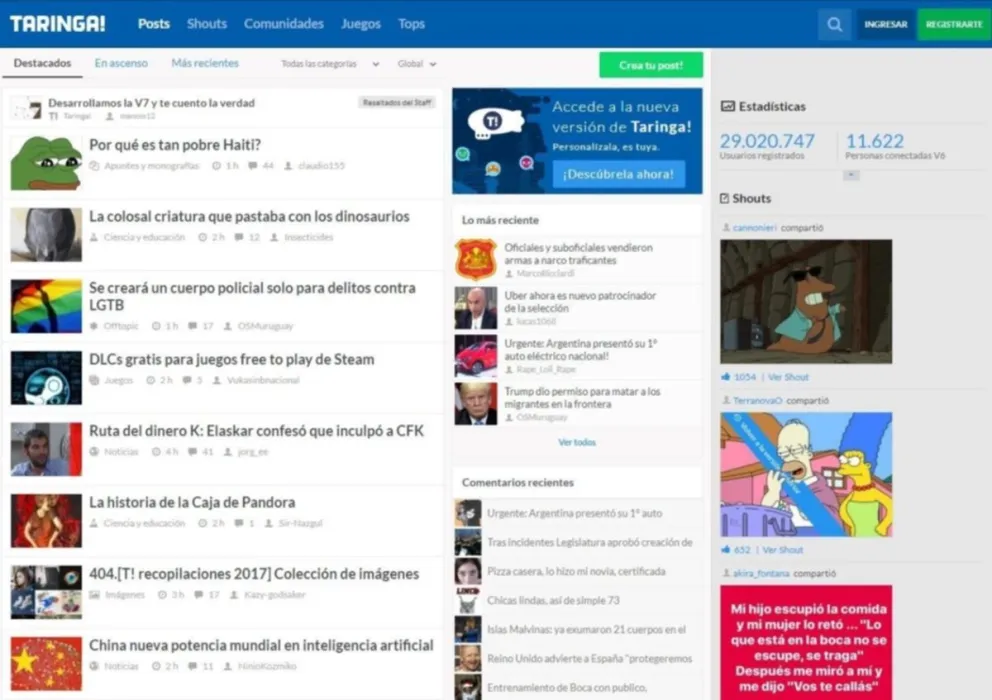Open search with the magnifier icon
The width and height of the screenshot is (992, 700).
point(834,23)
